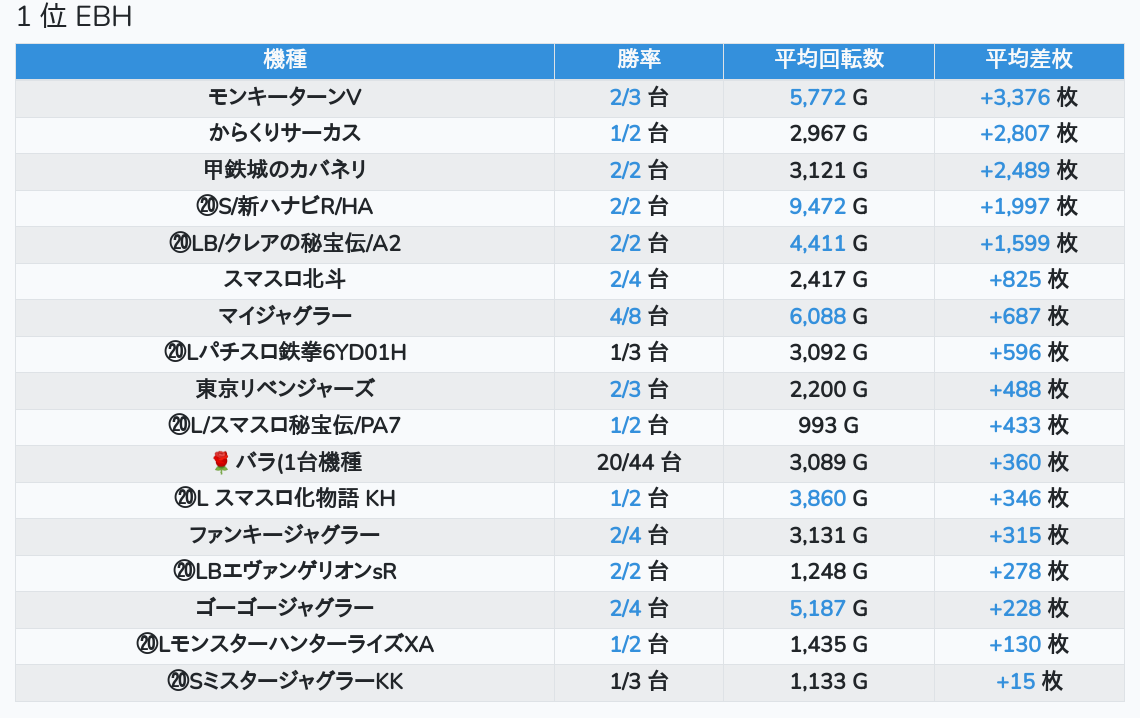The image size is (1140, 718).
Task: Select the +15 枚 difference value
Action: 1028,682
